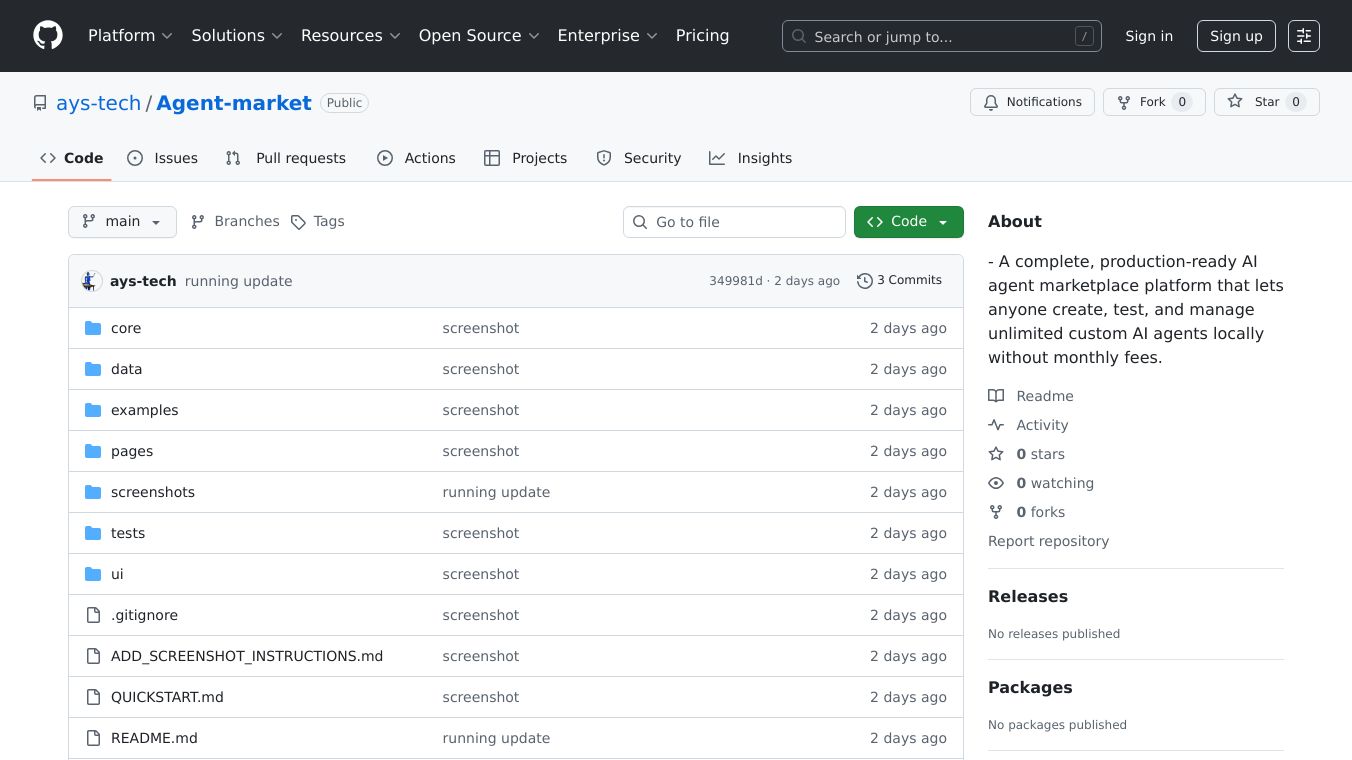The height and width of the screenshot is (760, 1352).
Task: Go to the Insights tab
Action: tap(750, 158)
